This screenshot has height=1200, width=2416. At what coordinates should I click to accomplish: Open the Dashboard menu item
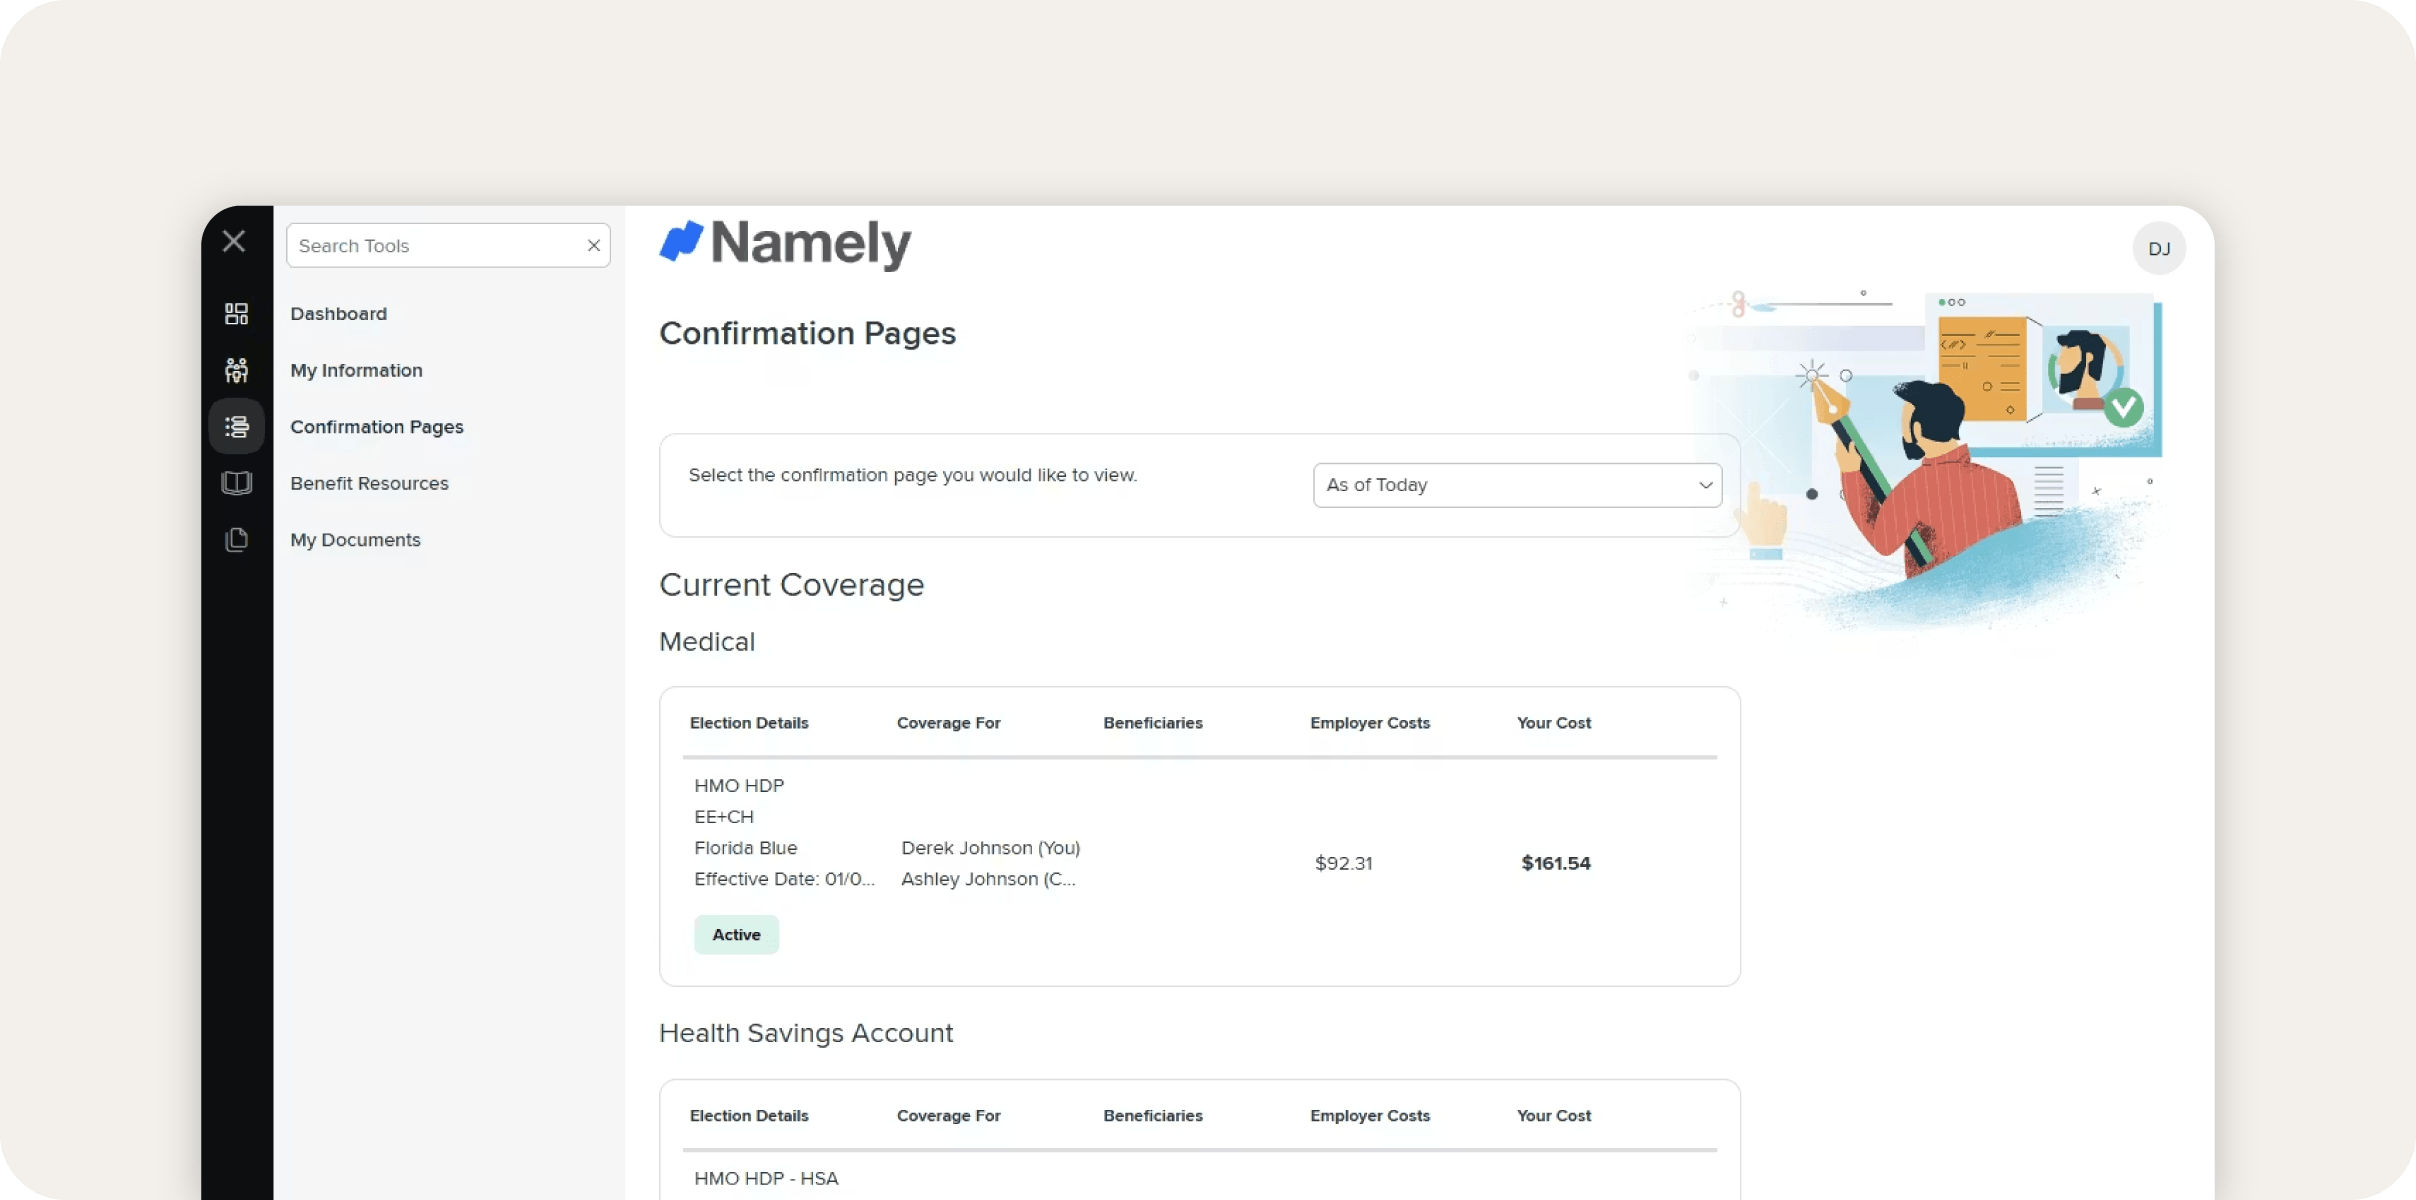point(338,314)
